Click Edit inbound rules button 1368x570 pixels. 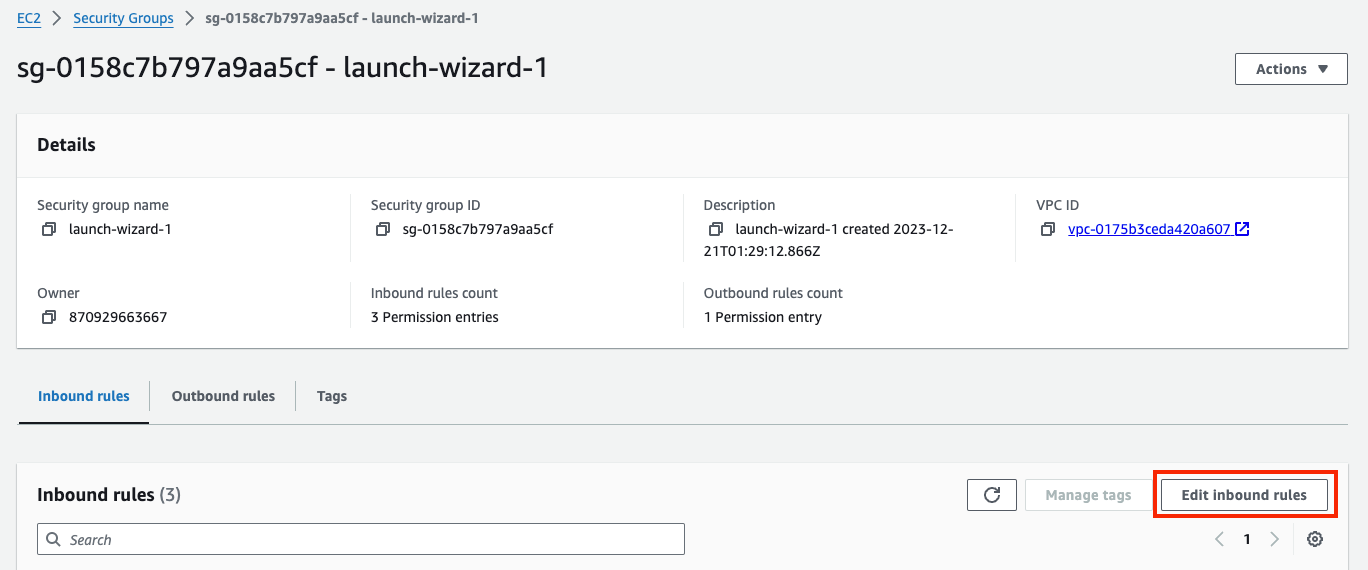click(x=1244, y=495)
